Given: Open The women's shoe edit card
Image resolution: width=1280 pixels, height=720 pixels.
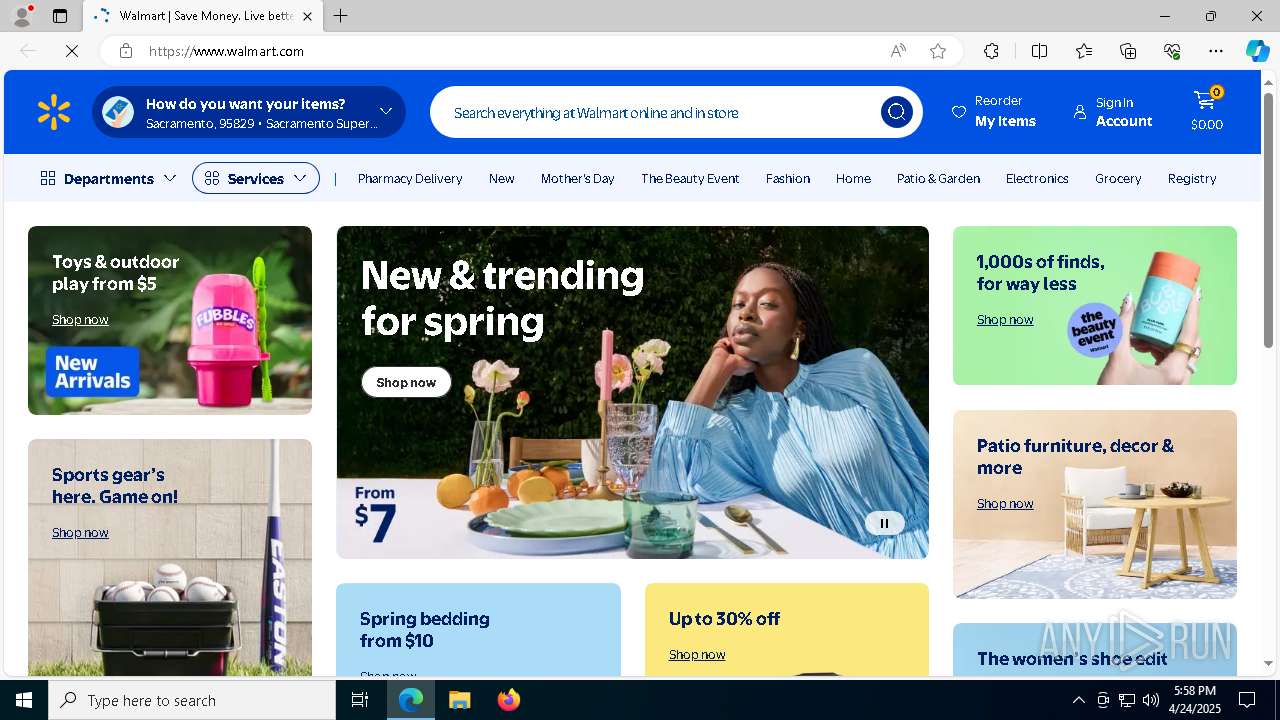Looking at the screenshot, I should (x=1095, y=649).
